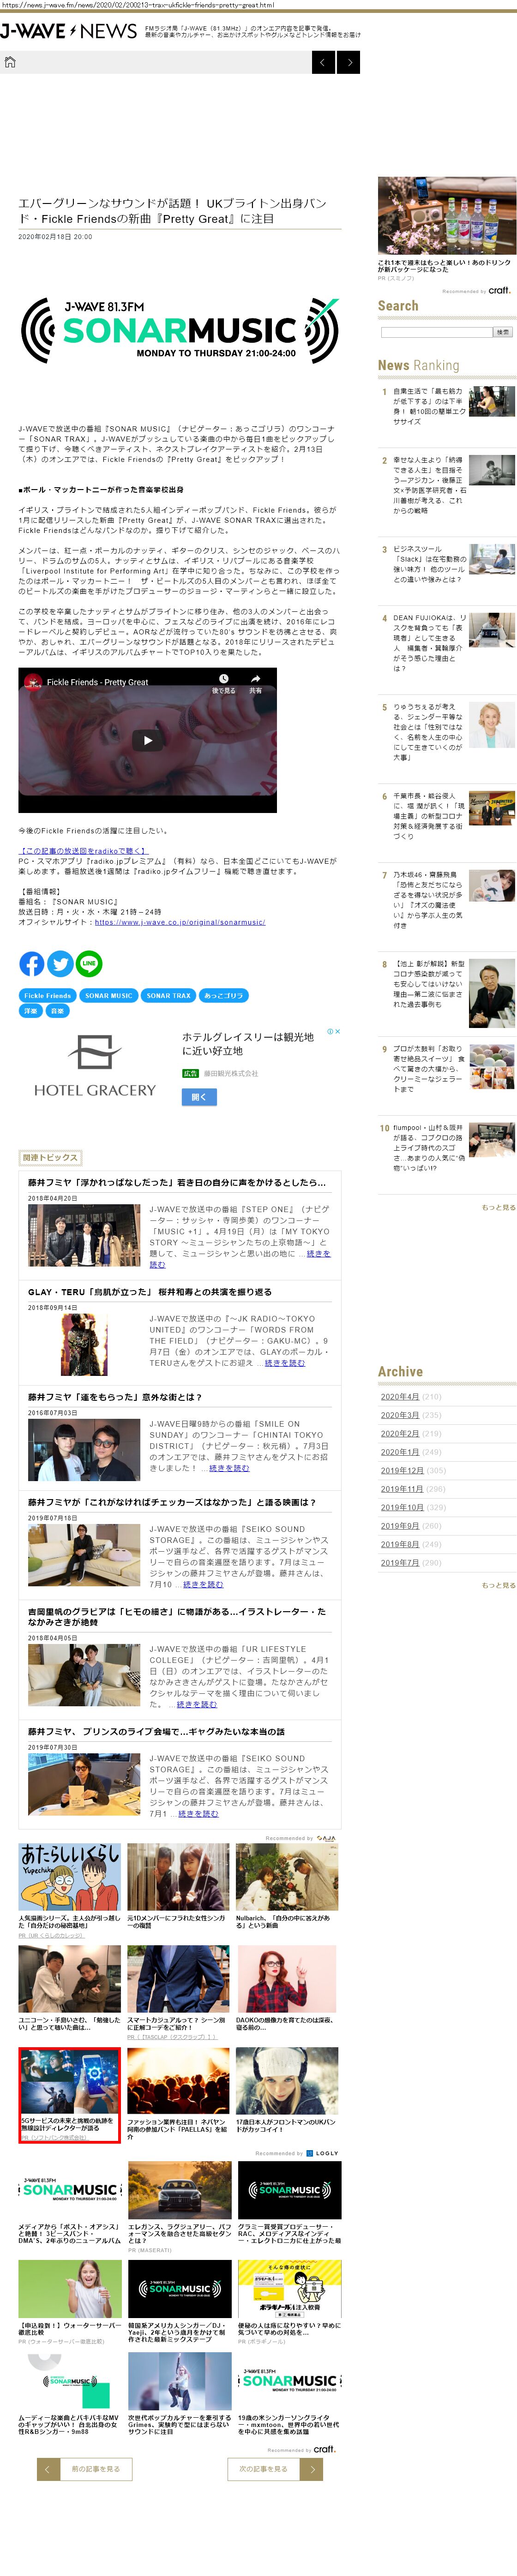Image resolution: width=517 pixels, height=2576 pixels.
Task: Open the あたらしいくらし recommended thumbnail
Action: tap(70, 1878)
